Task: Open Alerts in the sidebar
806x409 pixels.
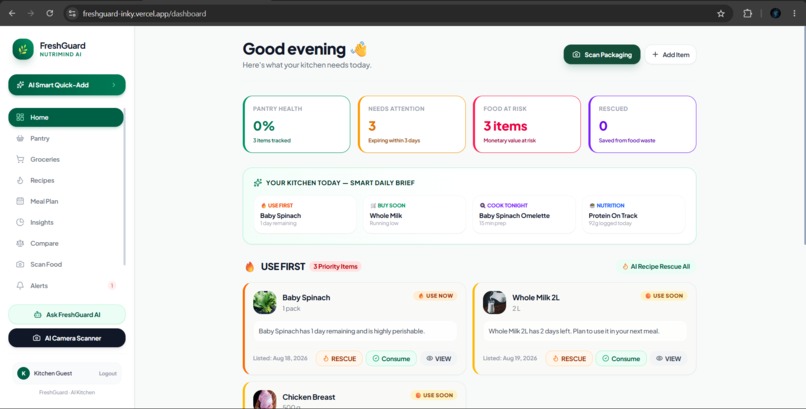Action: pos(66,286)
